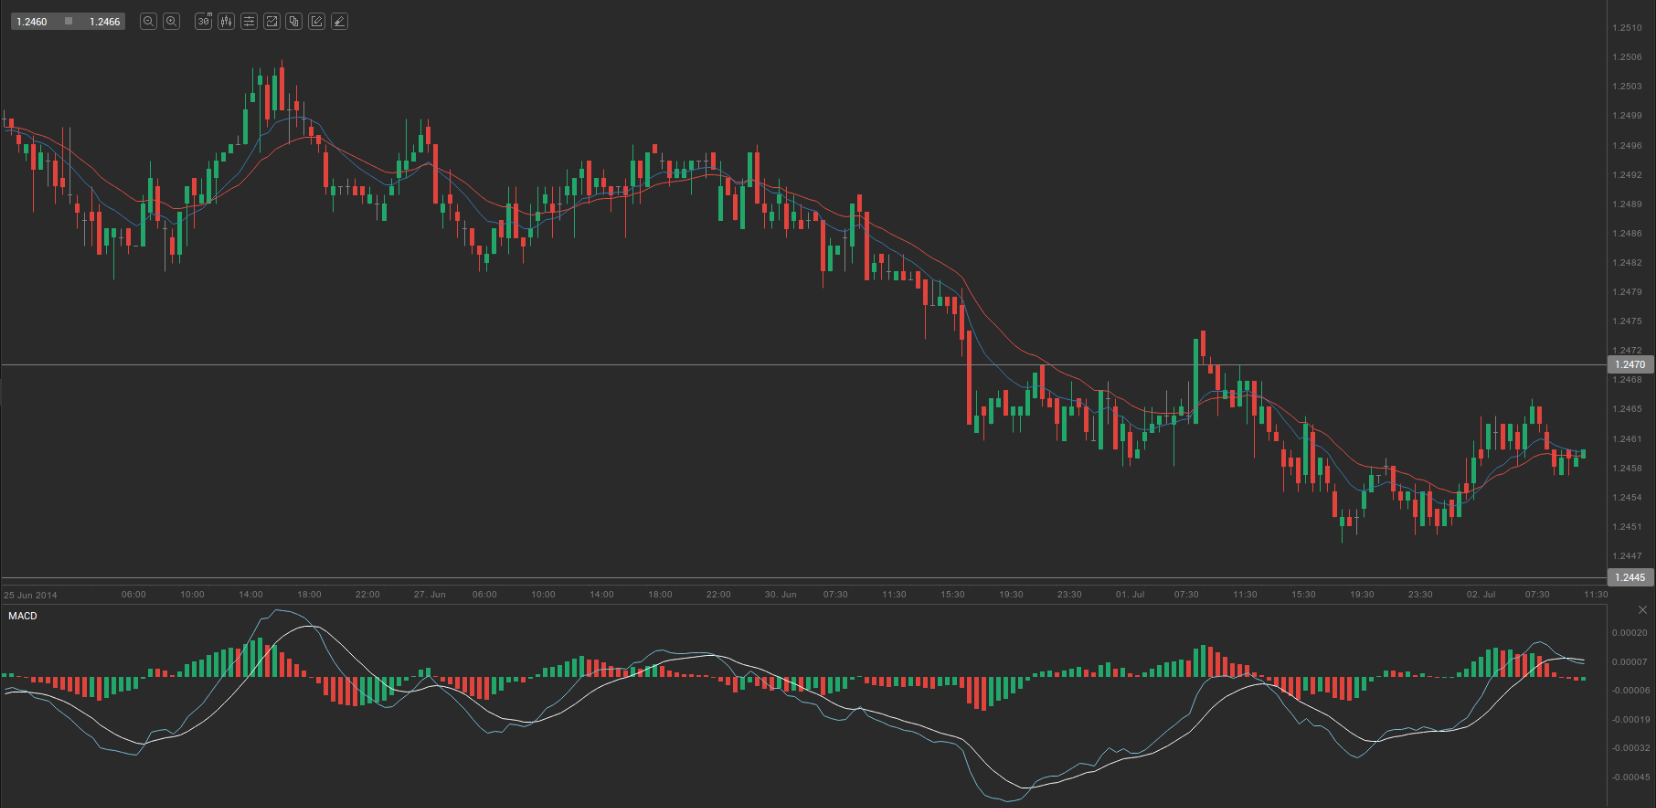This screenshot has height=808, width=1656.
Task: Zoom in the price chart
Action: [x=171, y=21]
